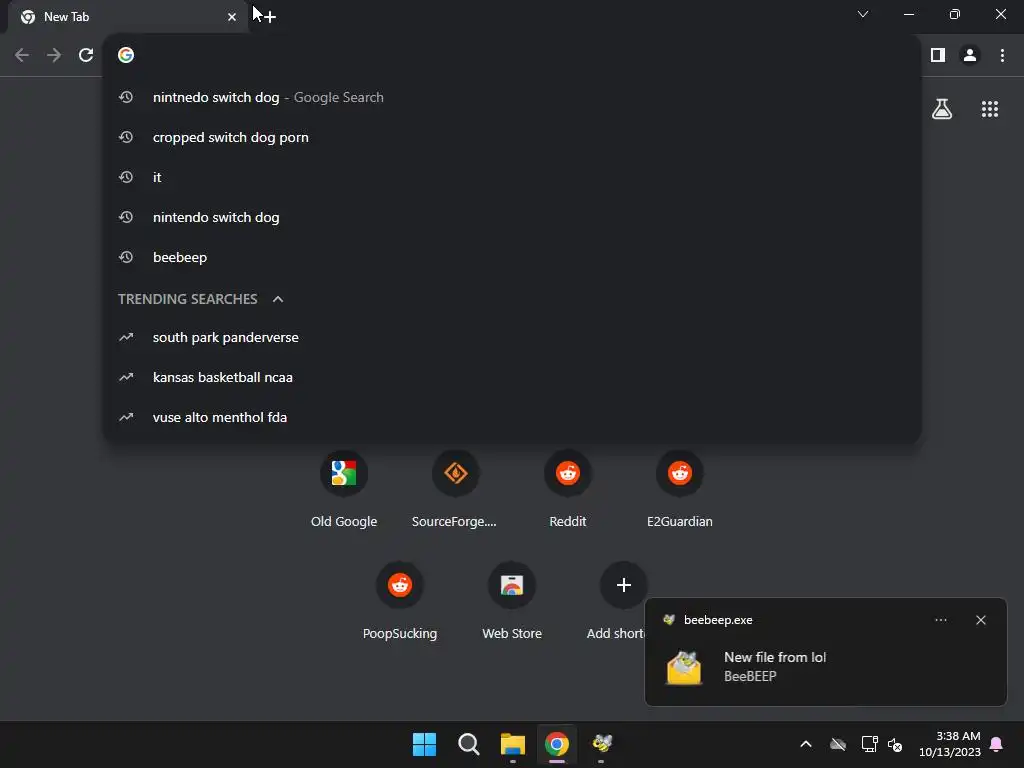Open BeeBEEP from the taskbar
Image resolution: width=1024 pixels, height=768 pixels.
click(601, 744)
